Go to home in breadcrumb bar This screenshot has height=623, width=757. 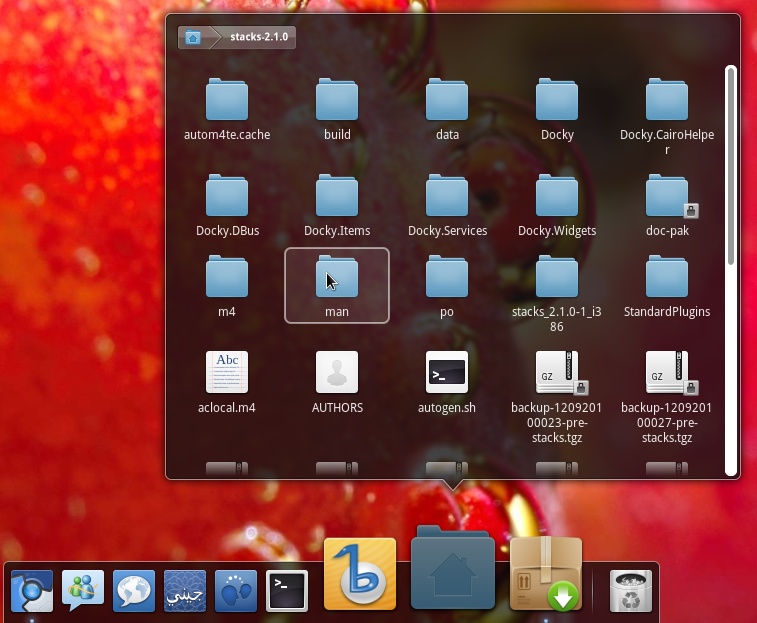tap(193, 37)
